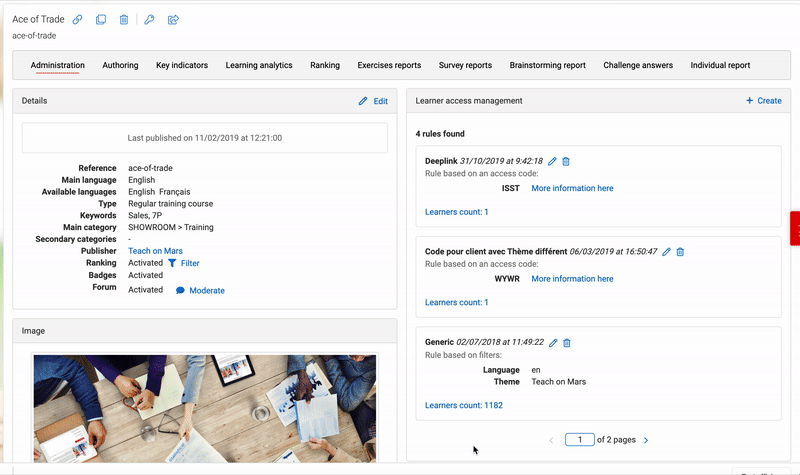800x475 pixels.
Task: Click the ISST access code text
Action: click(x=511, y=188)
